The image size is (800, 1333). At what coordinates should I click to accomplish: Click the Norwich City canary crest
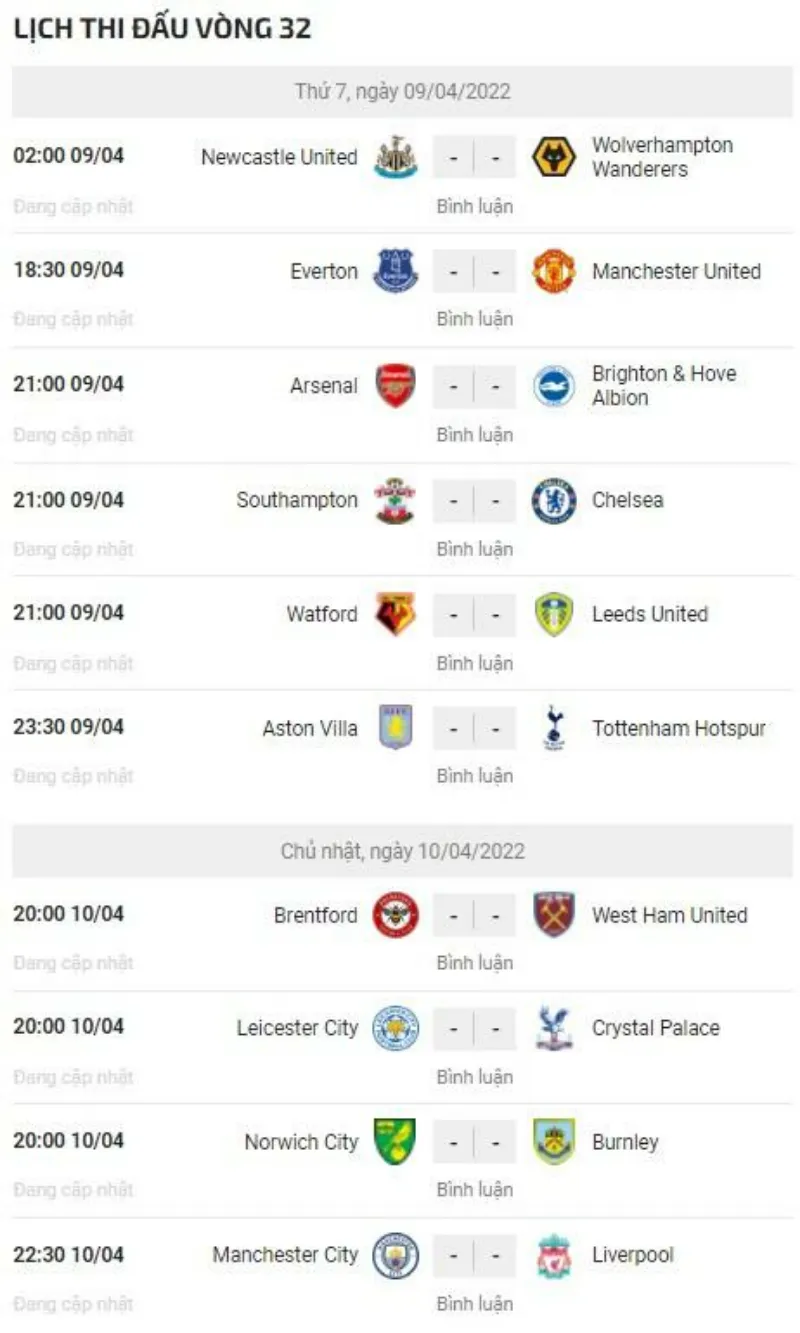[x=395, y=1141]
